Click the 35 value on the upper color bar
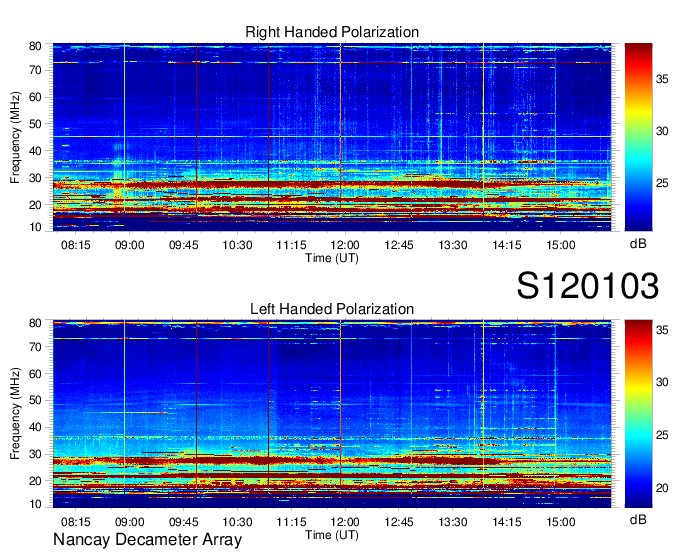Image resolution: width=680 pixels, height=552 pixels. (x=662, y=79)
